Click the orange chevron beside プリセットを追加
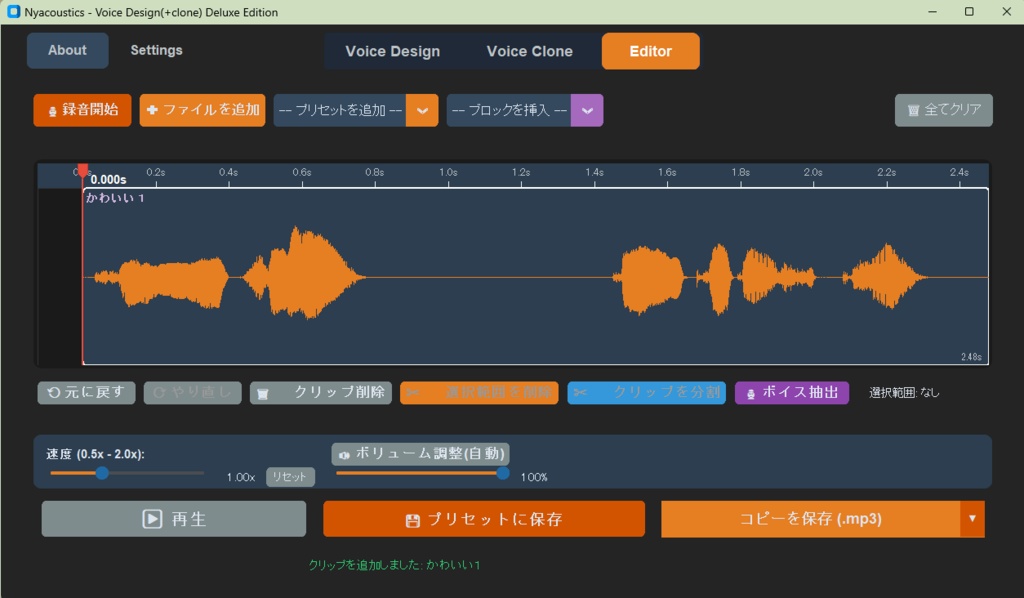The width and height of the screenshot is (1024, 598). (x=423, y=110)
